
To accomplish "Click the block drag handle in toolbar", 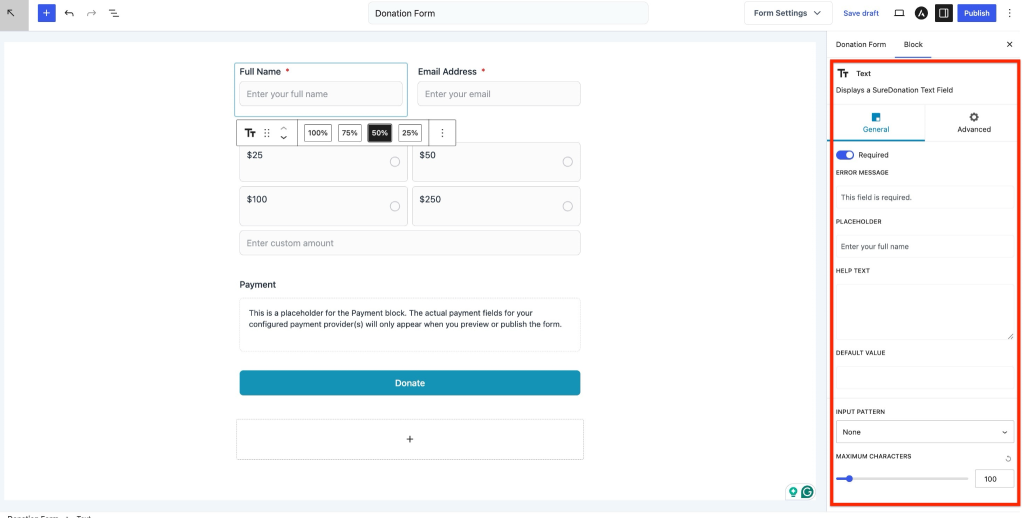I will click(266, 133).
